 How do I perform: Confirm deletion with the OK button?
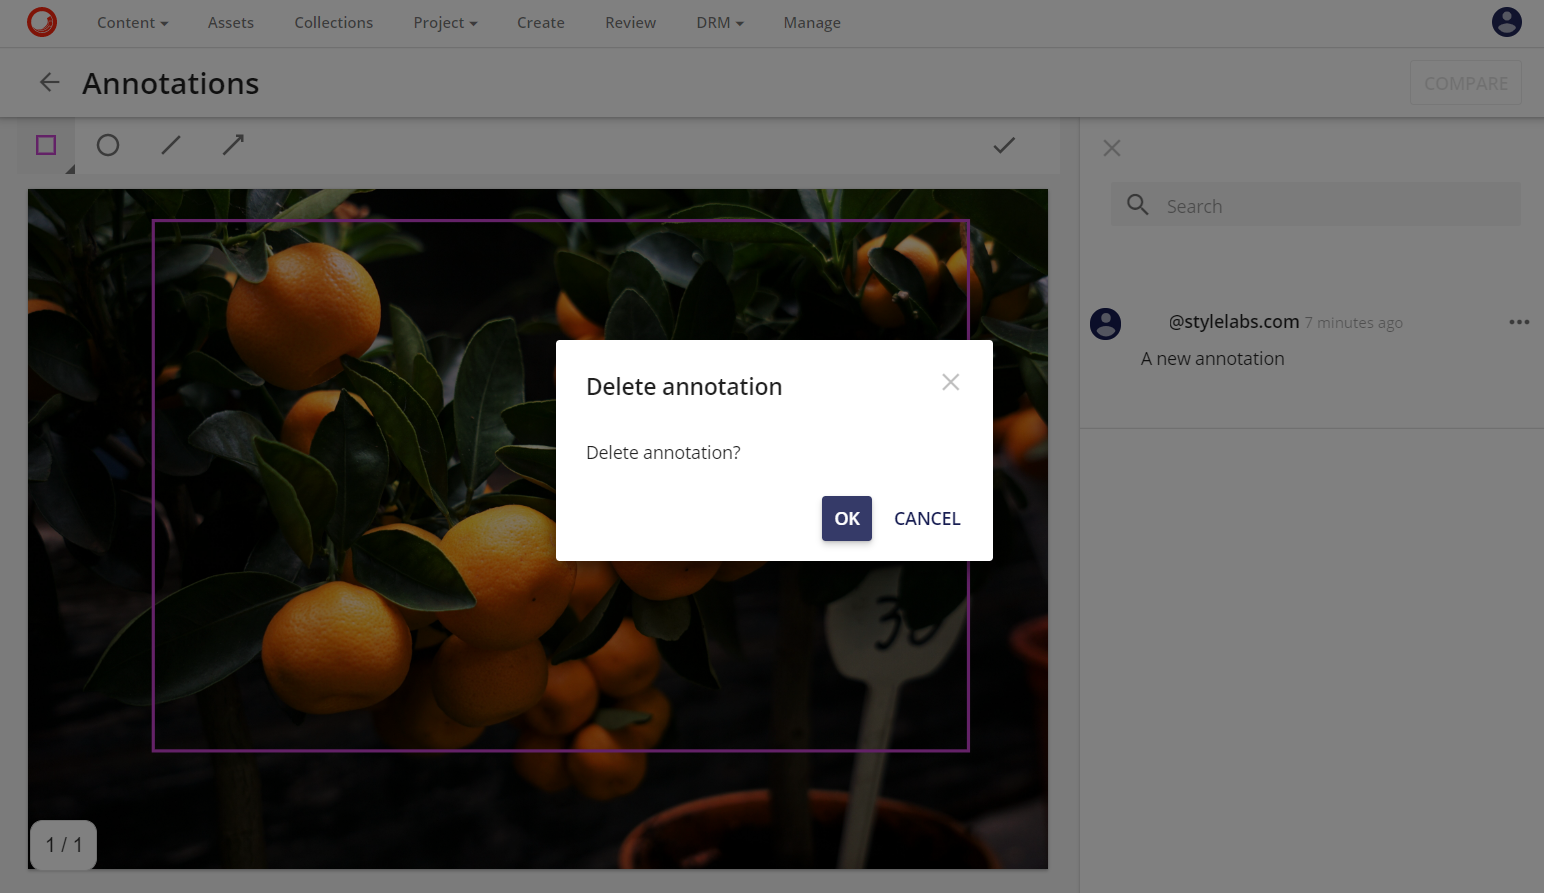pyautogui.click(x=846, y=518)
